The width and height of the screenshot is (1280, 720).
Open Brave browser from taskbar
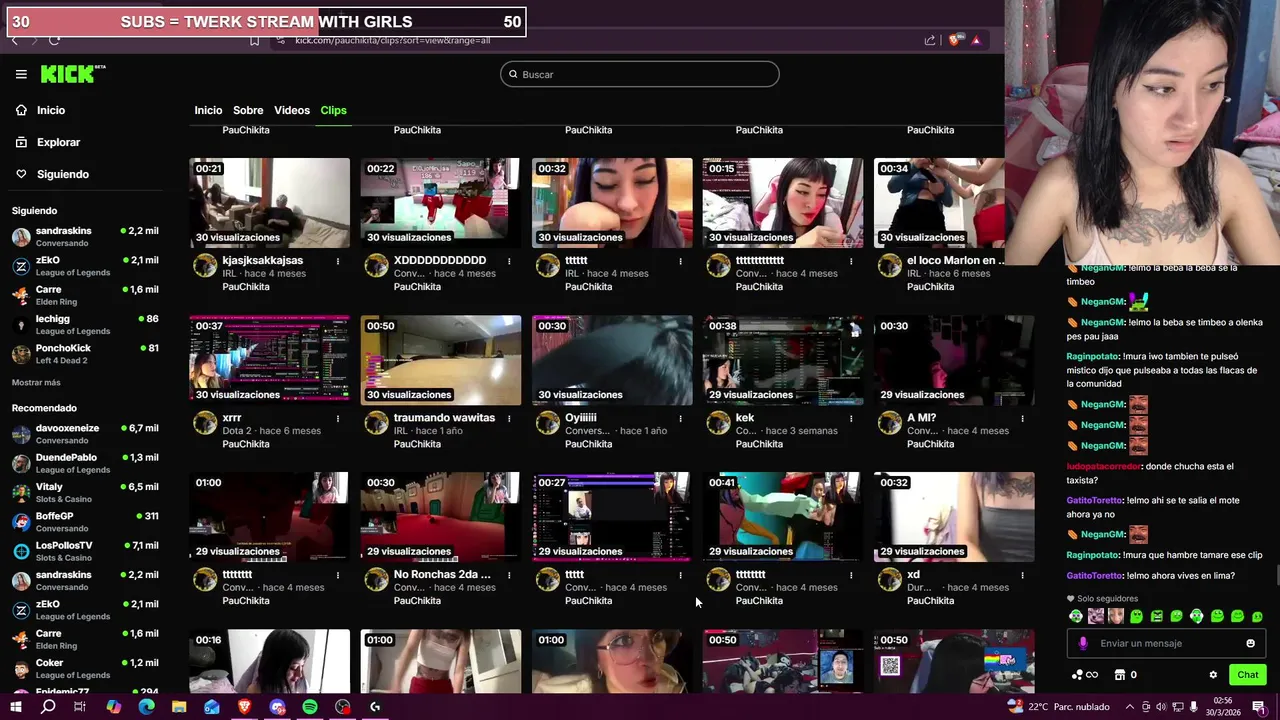tap(245, 707)
